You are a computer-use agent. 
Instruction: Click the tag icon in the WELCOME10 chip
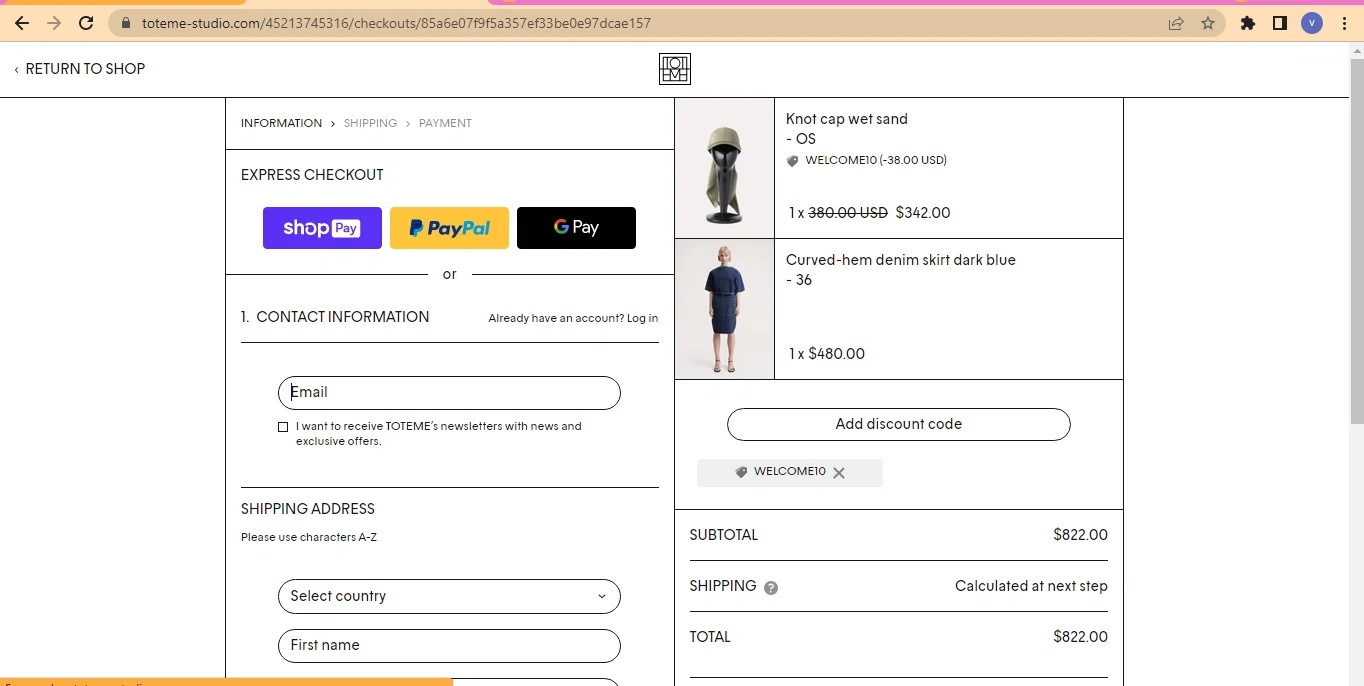(741, 472)
